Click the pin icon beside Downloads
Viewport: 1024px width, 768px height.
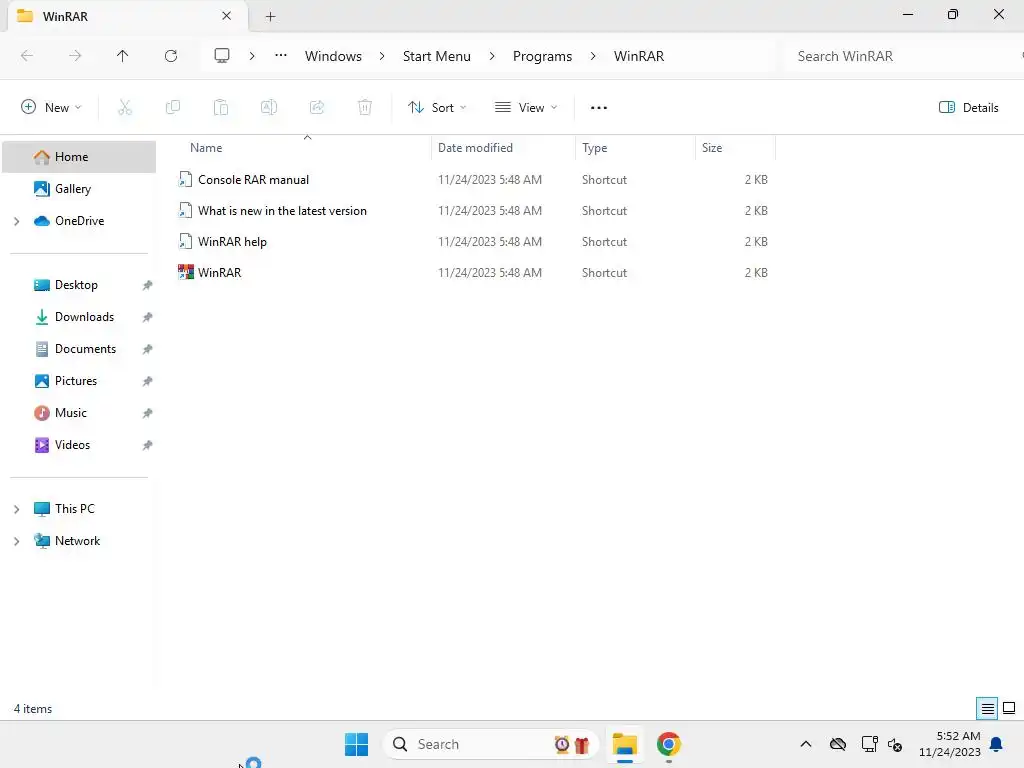click(148, 317)
